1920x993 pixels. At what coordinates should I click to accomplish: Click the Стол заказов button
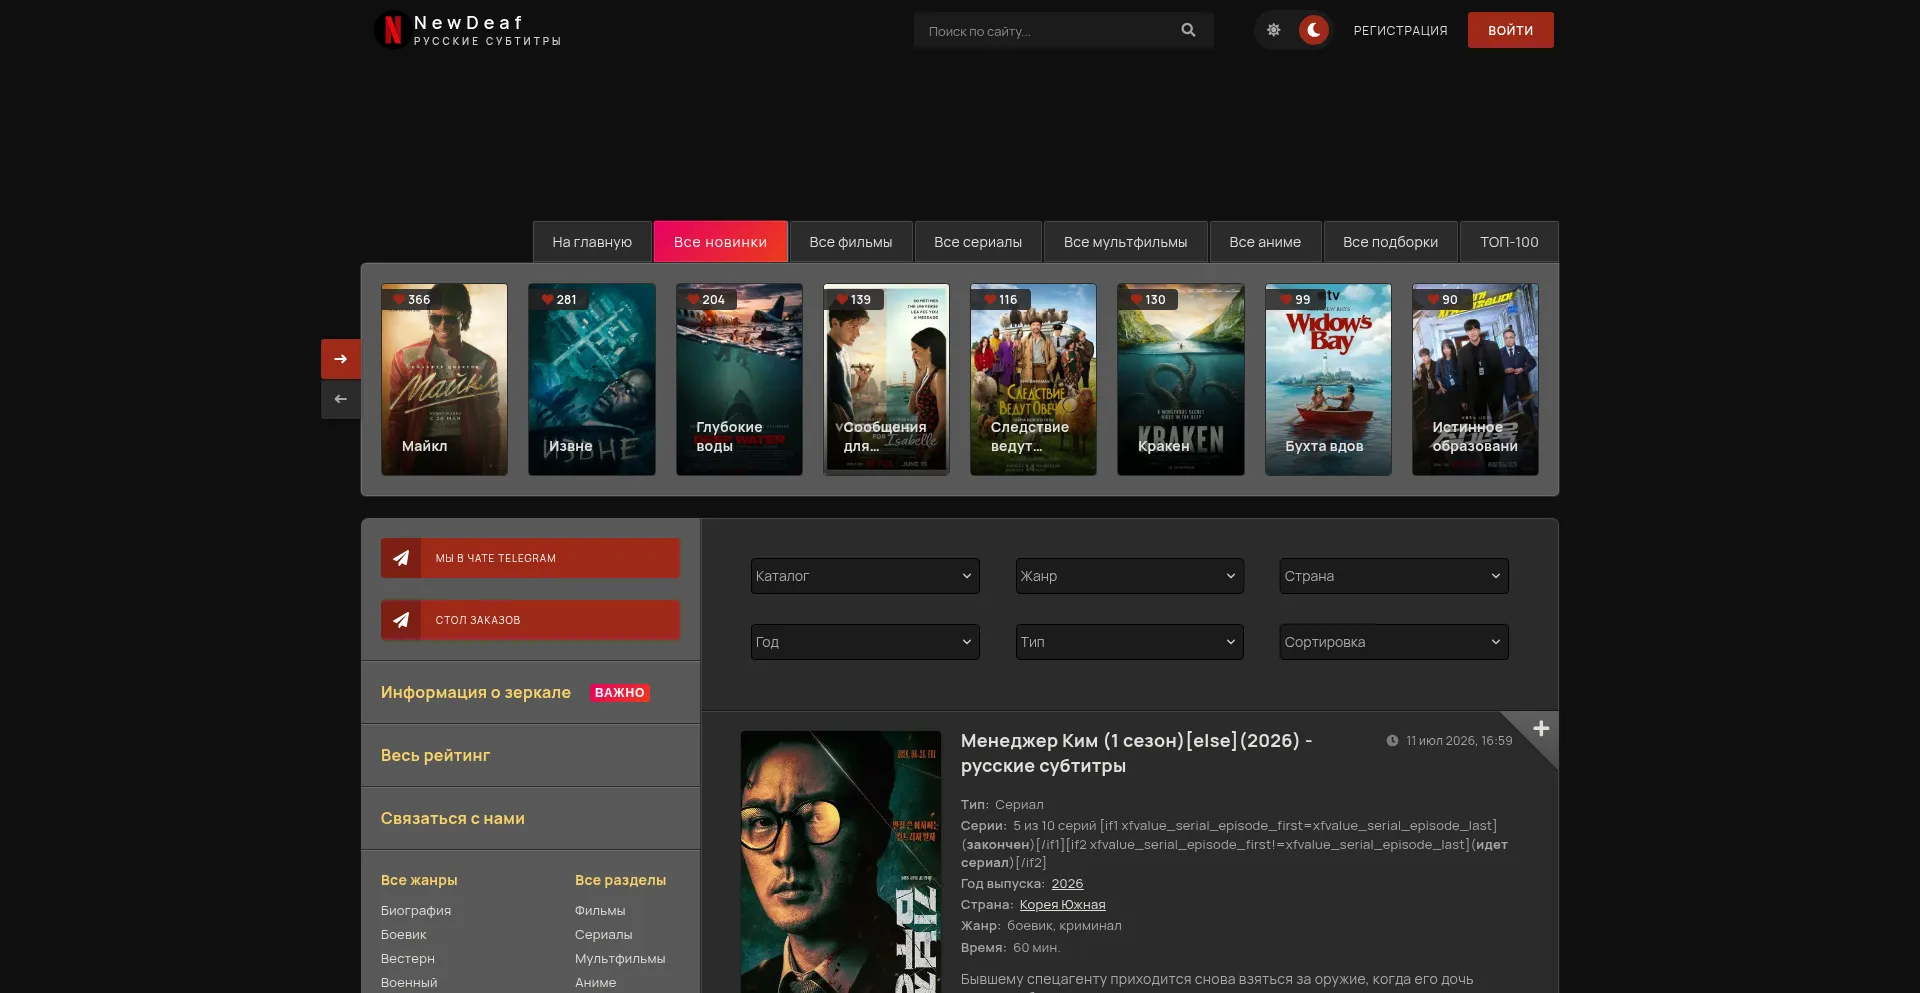pyautogui.click(x=530, y=620)
